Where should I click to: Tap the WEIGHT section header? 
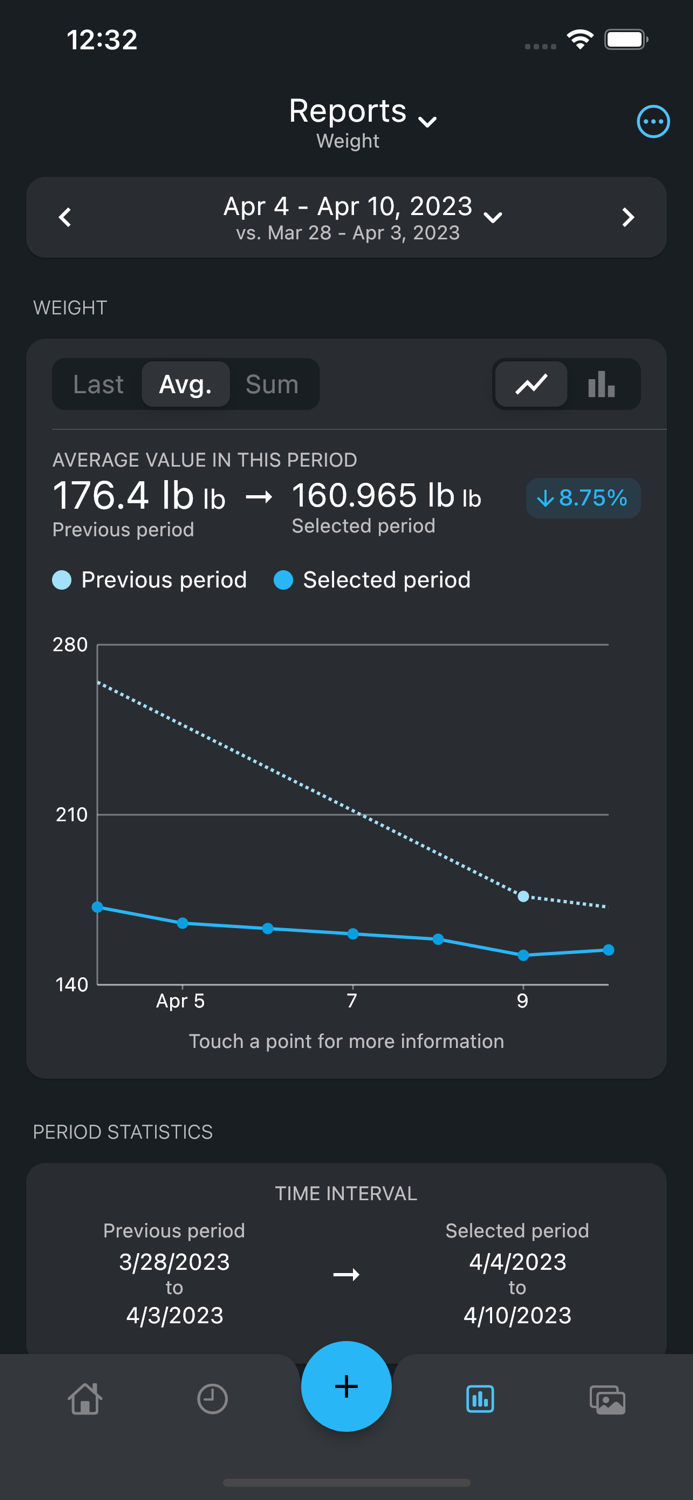click(70, 307)
